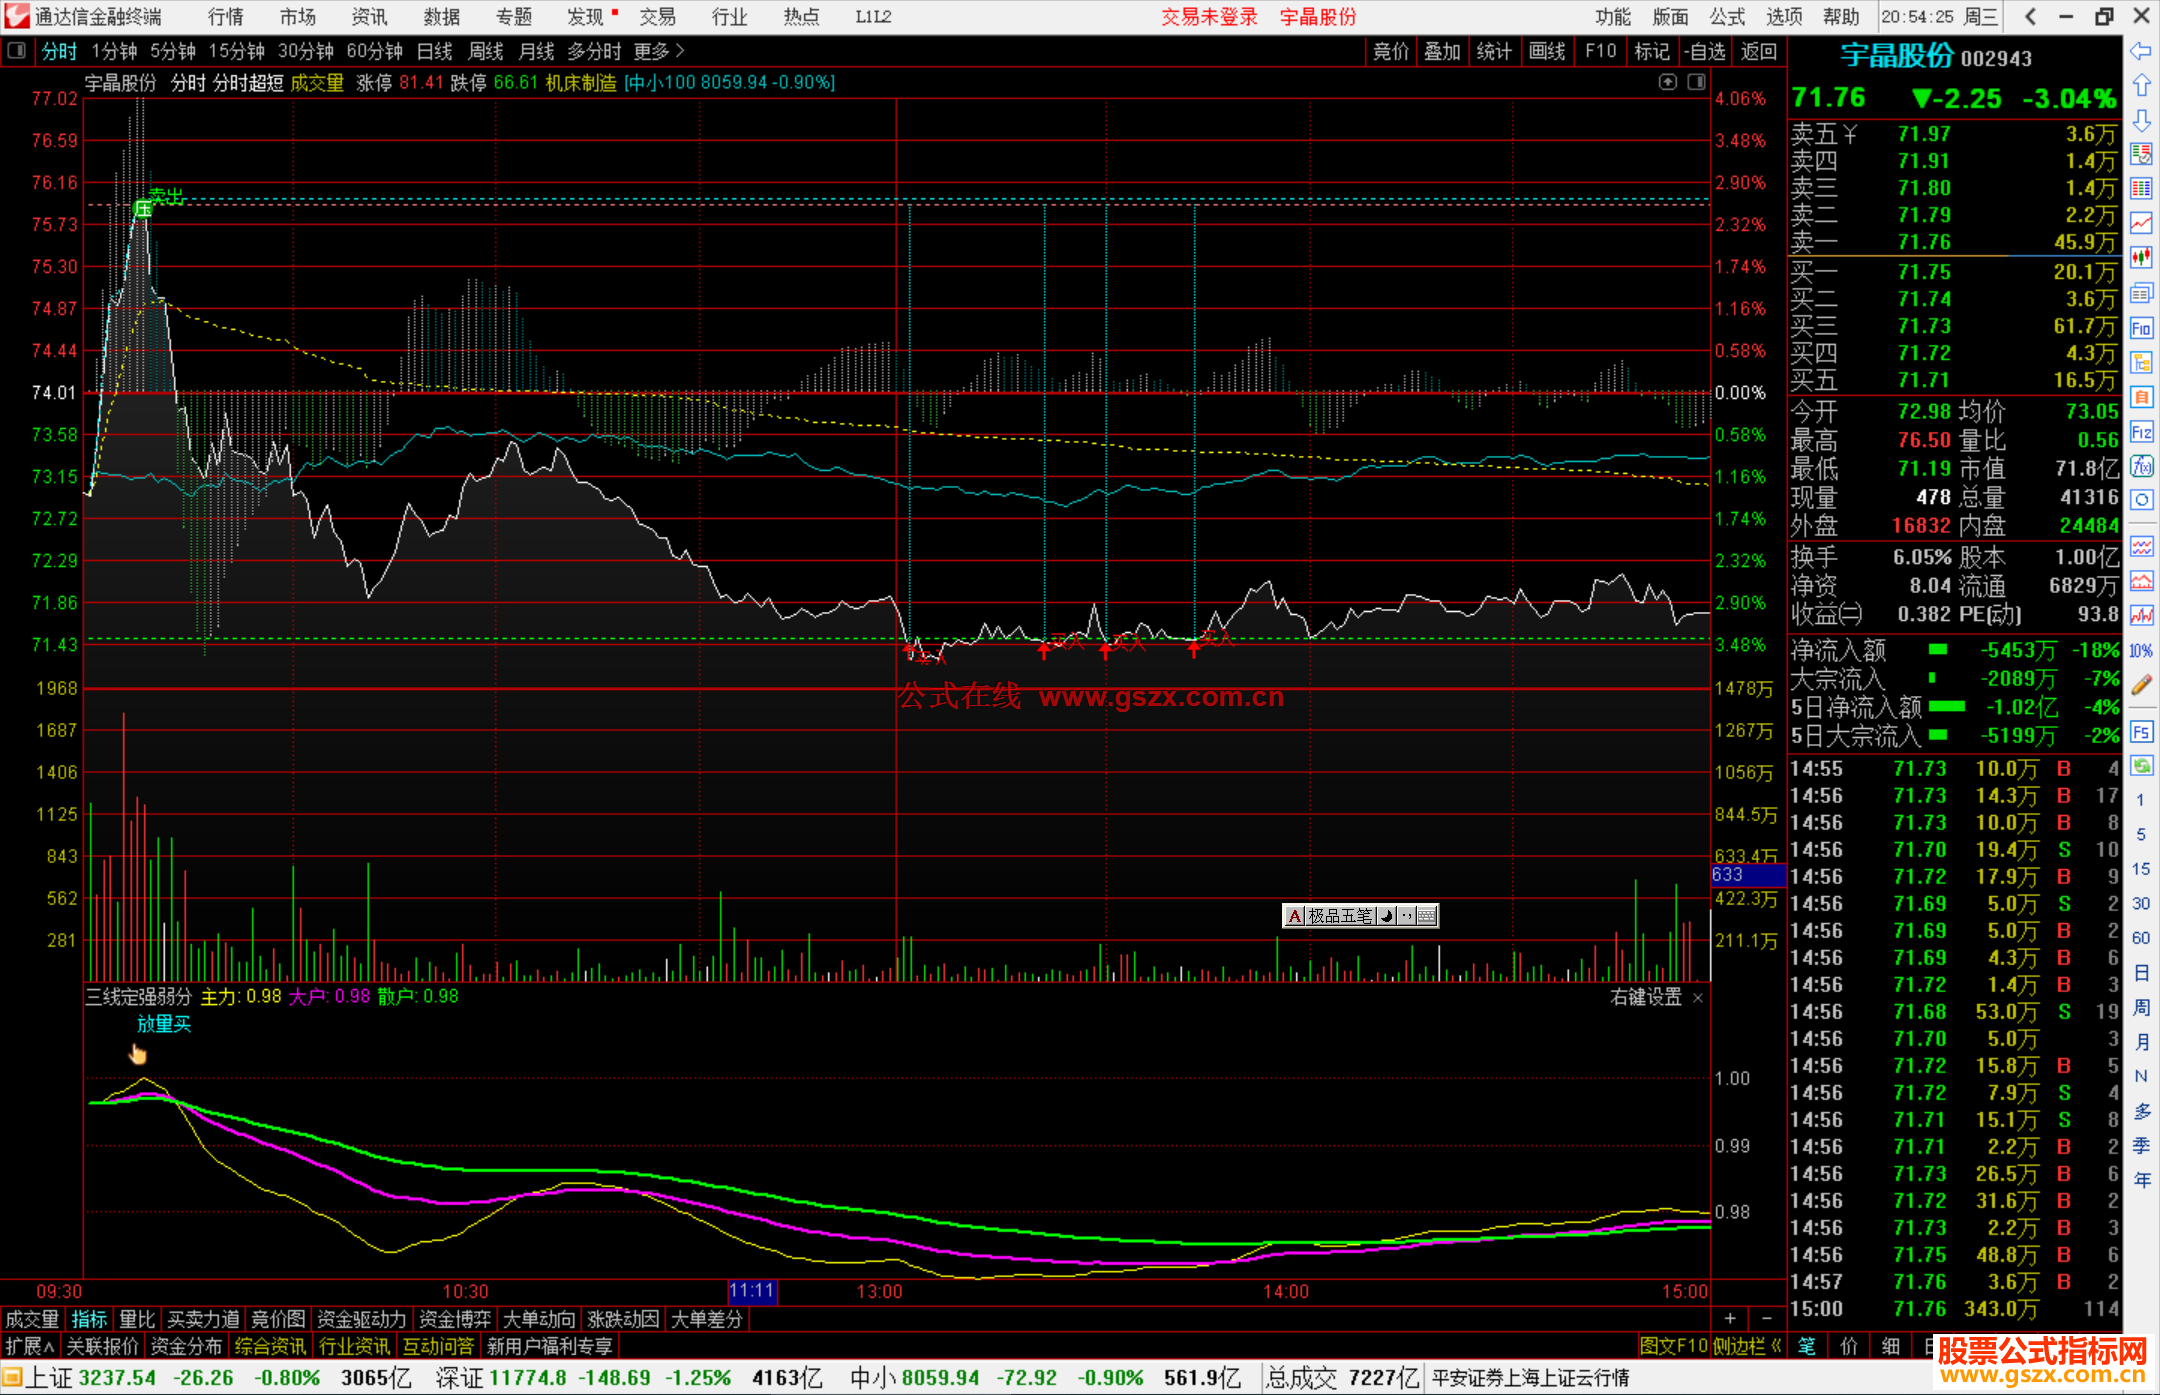Switch to the 资金博弈 indicator tab
This screenshot has height=1395, width=2160.
click(x=455, y=1319)
